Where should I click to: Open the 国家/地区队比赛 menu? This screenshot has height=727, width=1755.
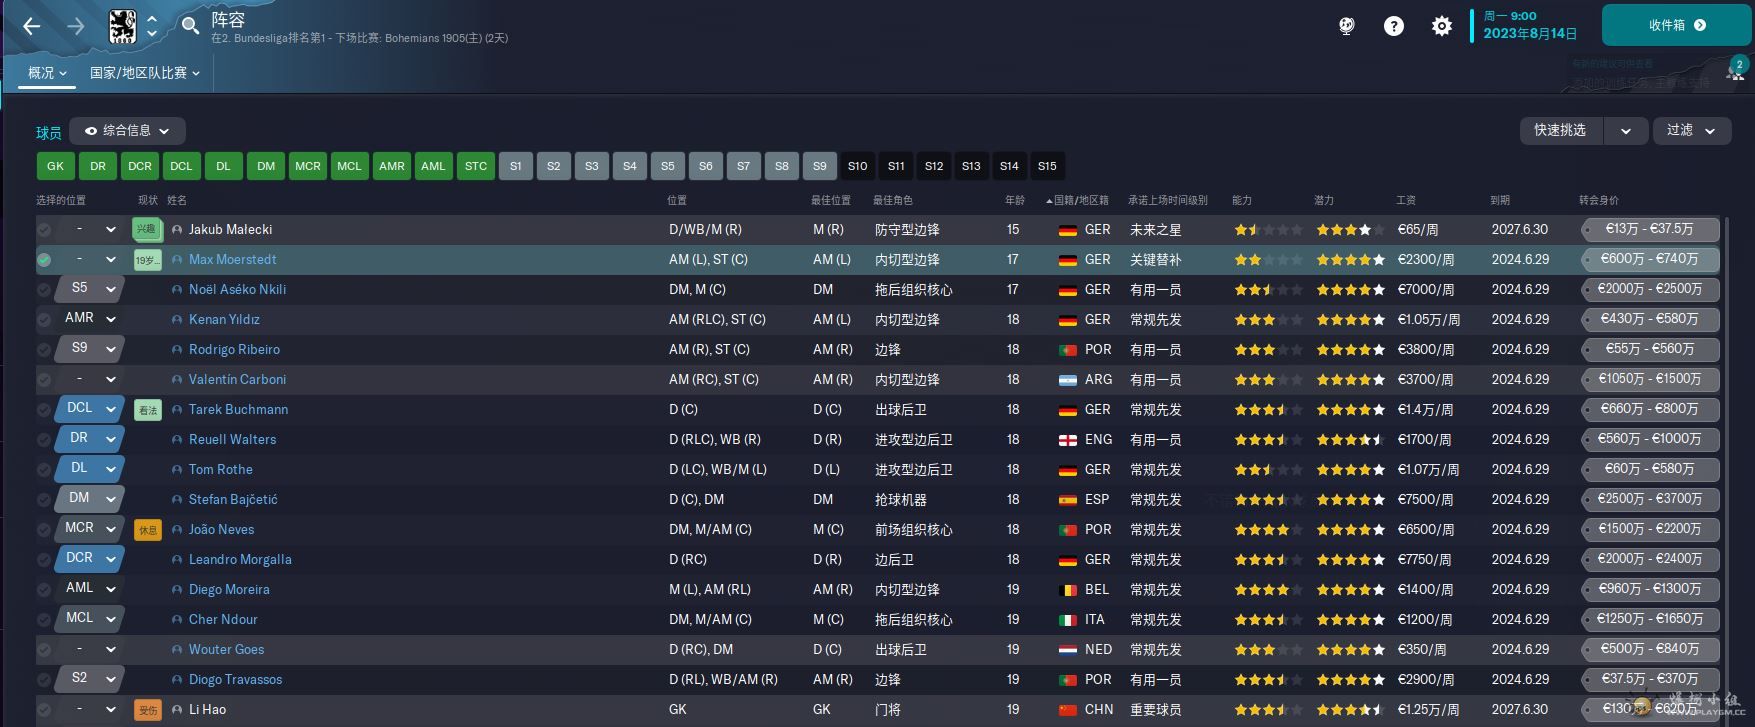pyautogui.click(x=144, y=73)
